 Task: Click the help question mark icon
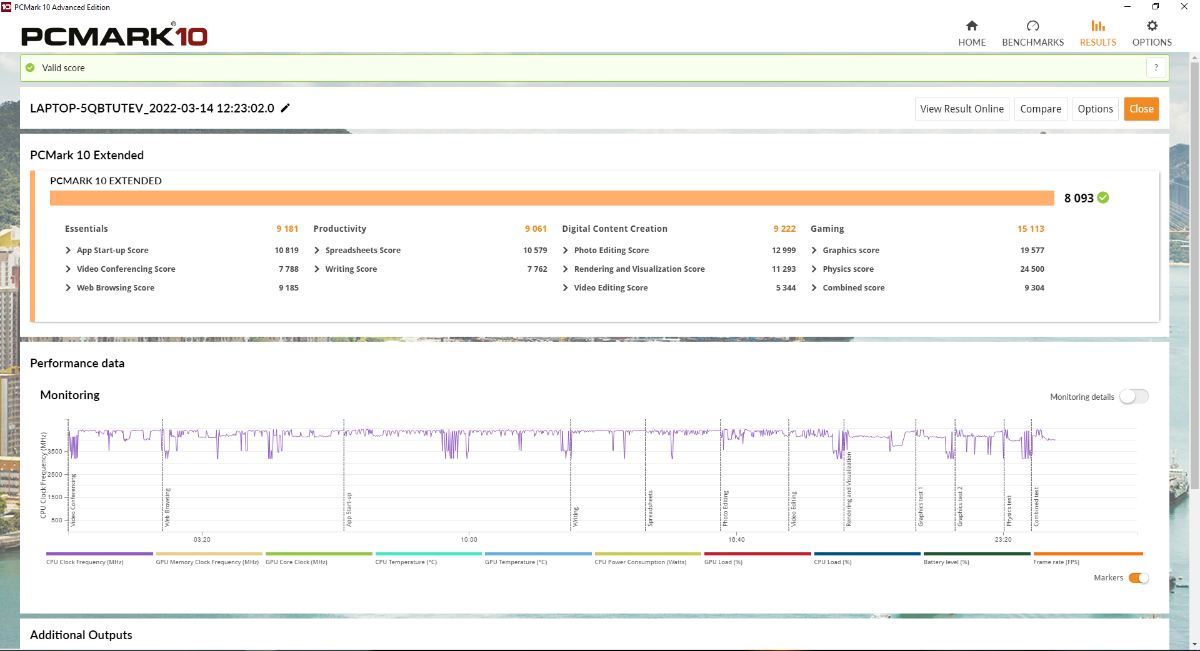coord(1156,68)
